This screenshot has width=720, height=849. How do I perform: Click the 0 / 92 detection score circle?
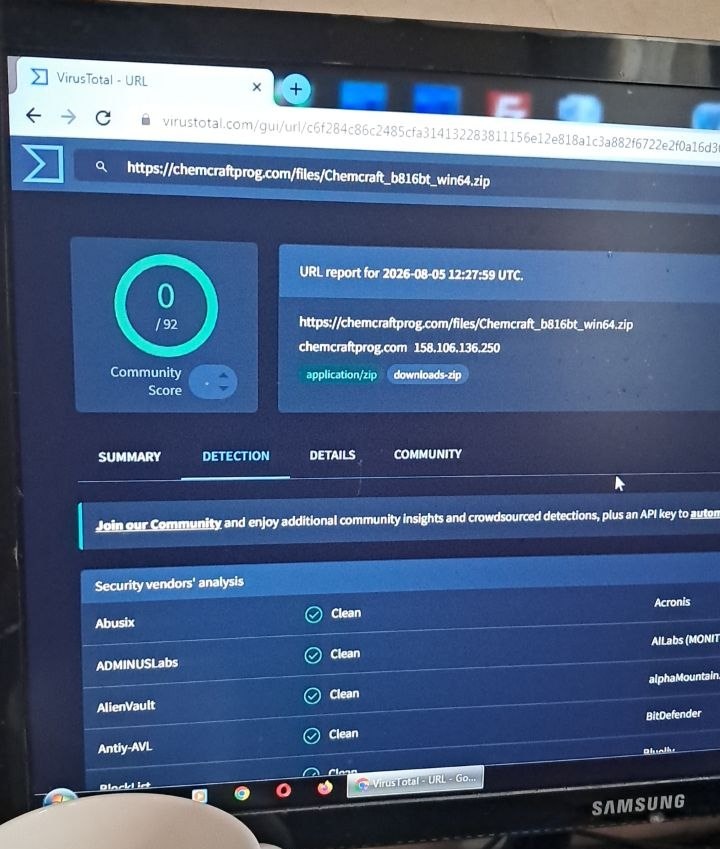click(166, 305)
